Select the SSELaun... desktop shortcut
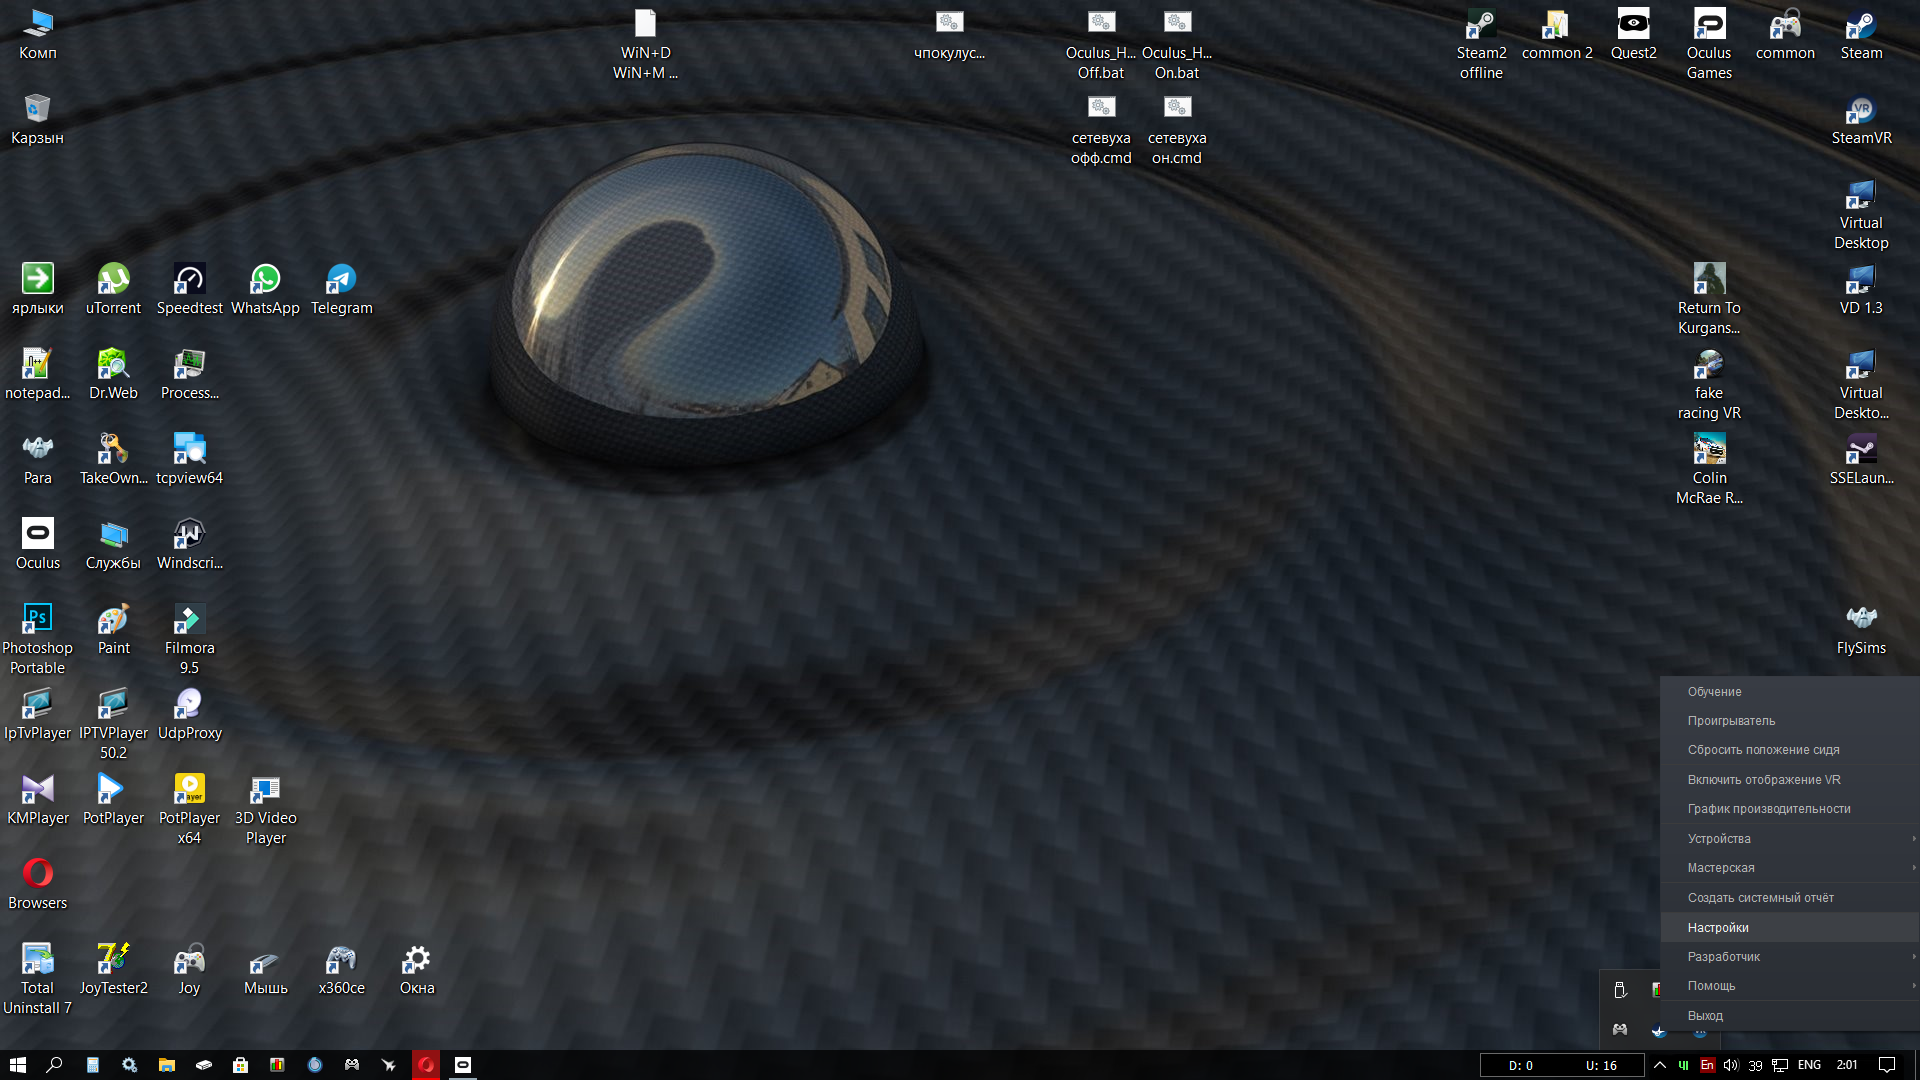The image size is (1920, 1080). pos(1861,459)
